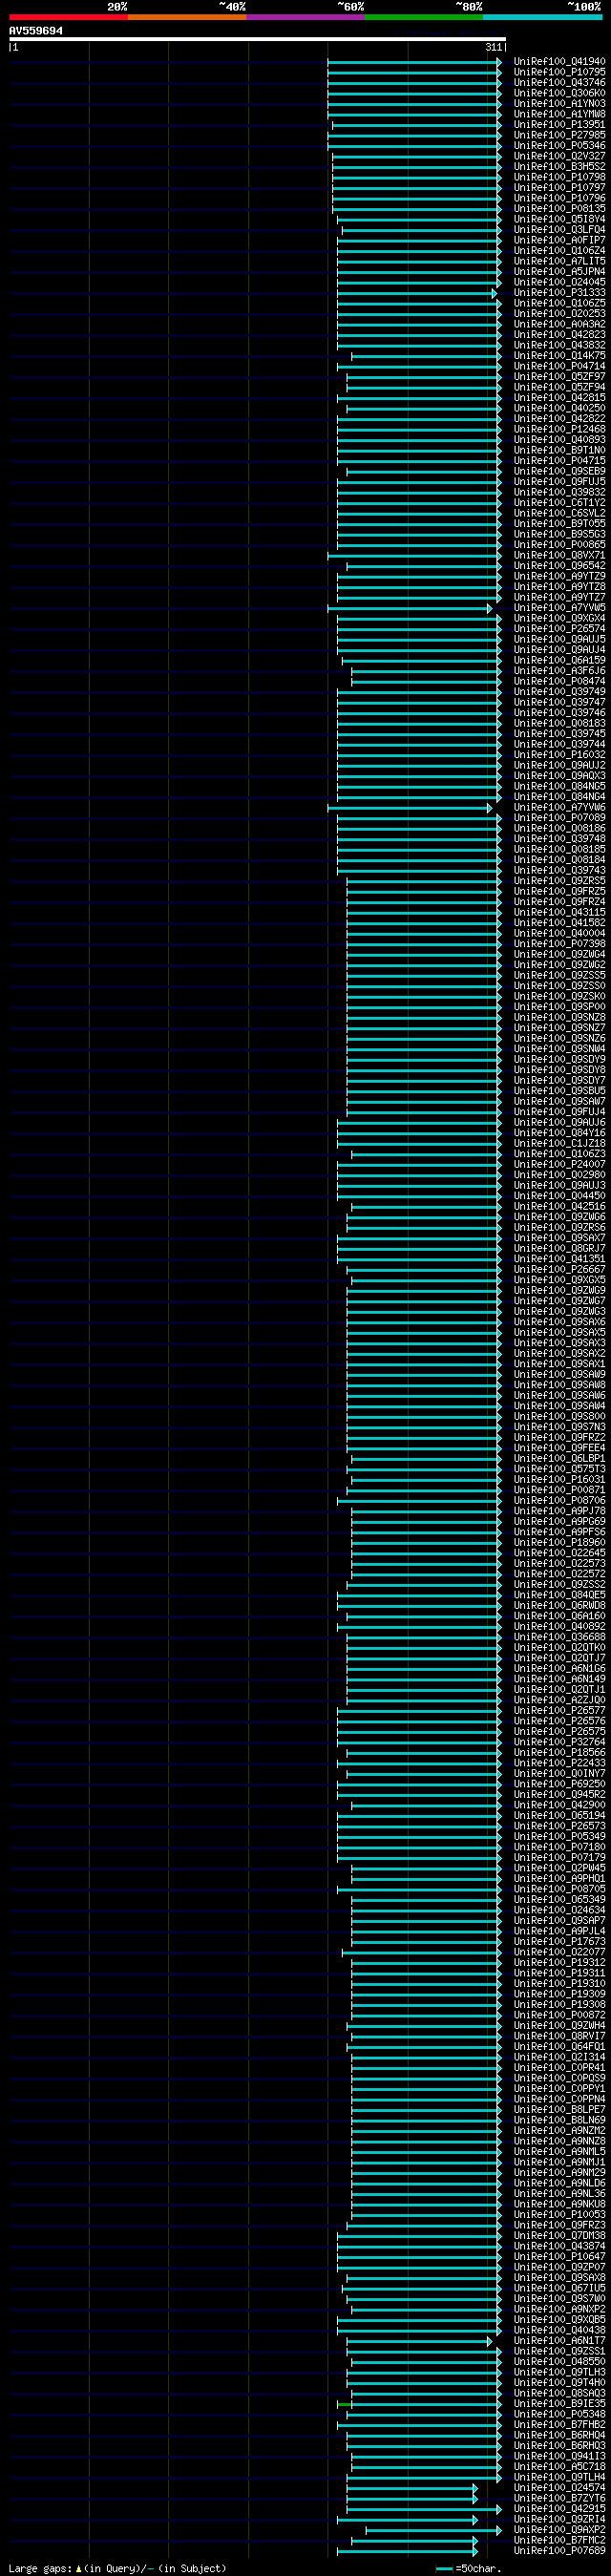Select the UniRef100_P19312 label
This screenshot has height=2576, width=611.
pyautogui.click(x=559, y=1962)
